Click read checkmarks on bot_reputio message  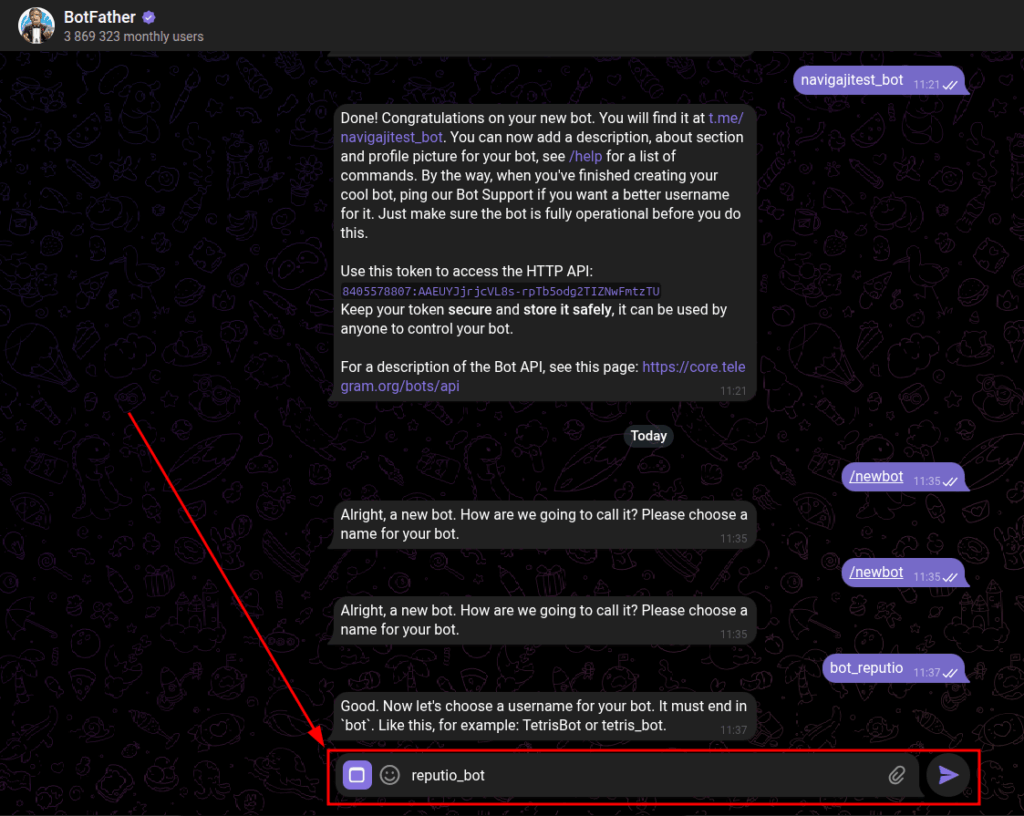pos(950,673)
